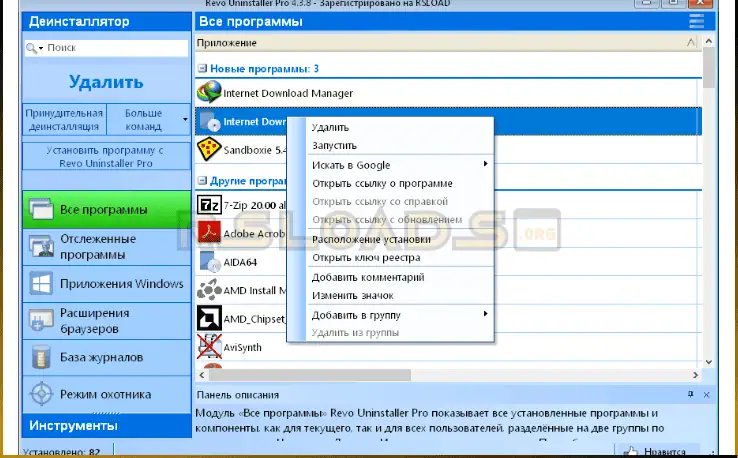Collapse the Другие программы group
This screenshot has height=458, width=738.
point(202,181)
